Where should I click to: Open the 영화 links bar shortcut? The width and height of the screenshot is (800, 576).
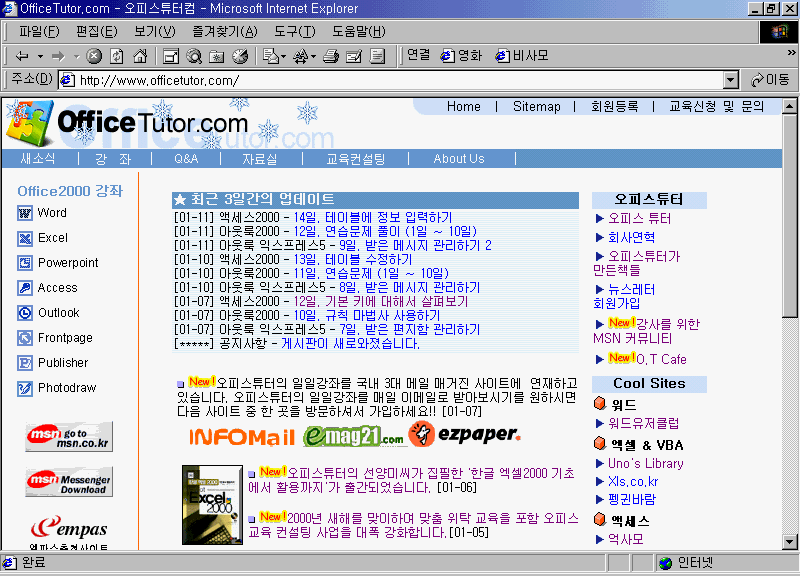pos(461,56)
